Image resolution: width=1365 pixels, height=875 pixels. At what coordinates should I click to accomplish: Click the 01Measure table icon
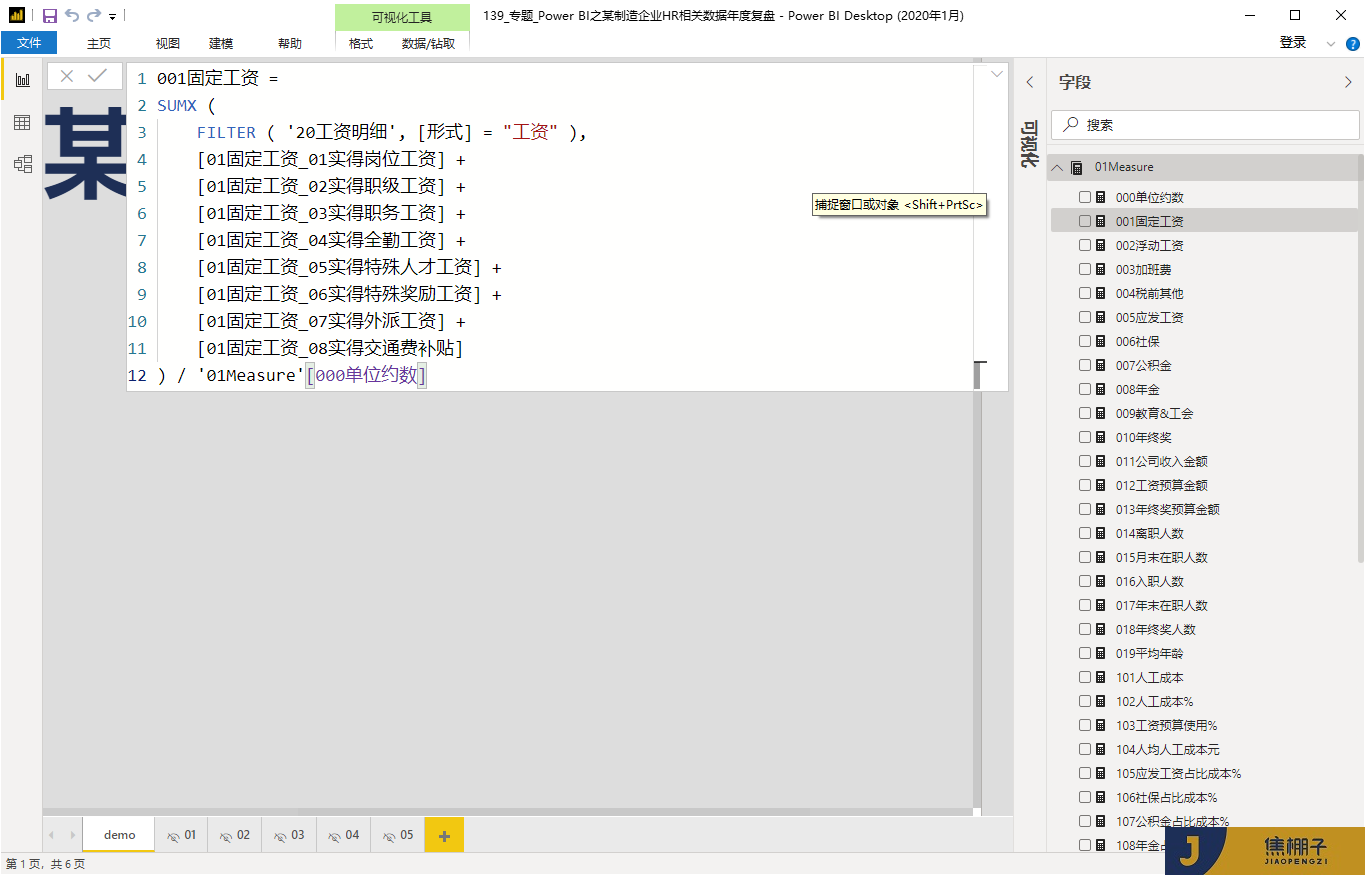[x=1077, y=167]
